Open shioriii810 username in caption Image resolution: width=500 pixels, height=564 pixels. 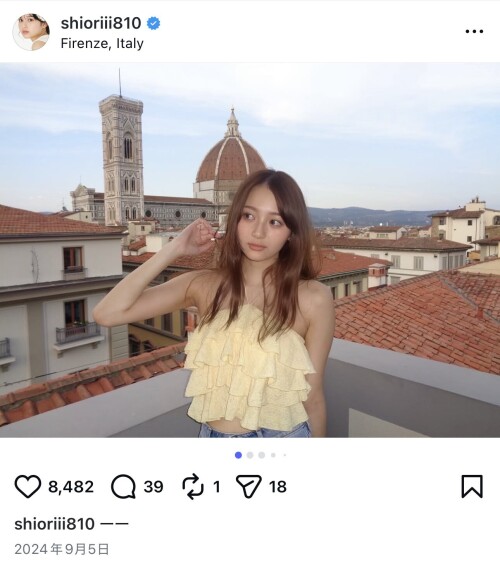pos(55,524)
